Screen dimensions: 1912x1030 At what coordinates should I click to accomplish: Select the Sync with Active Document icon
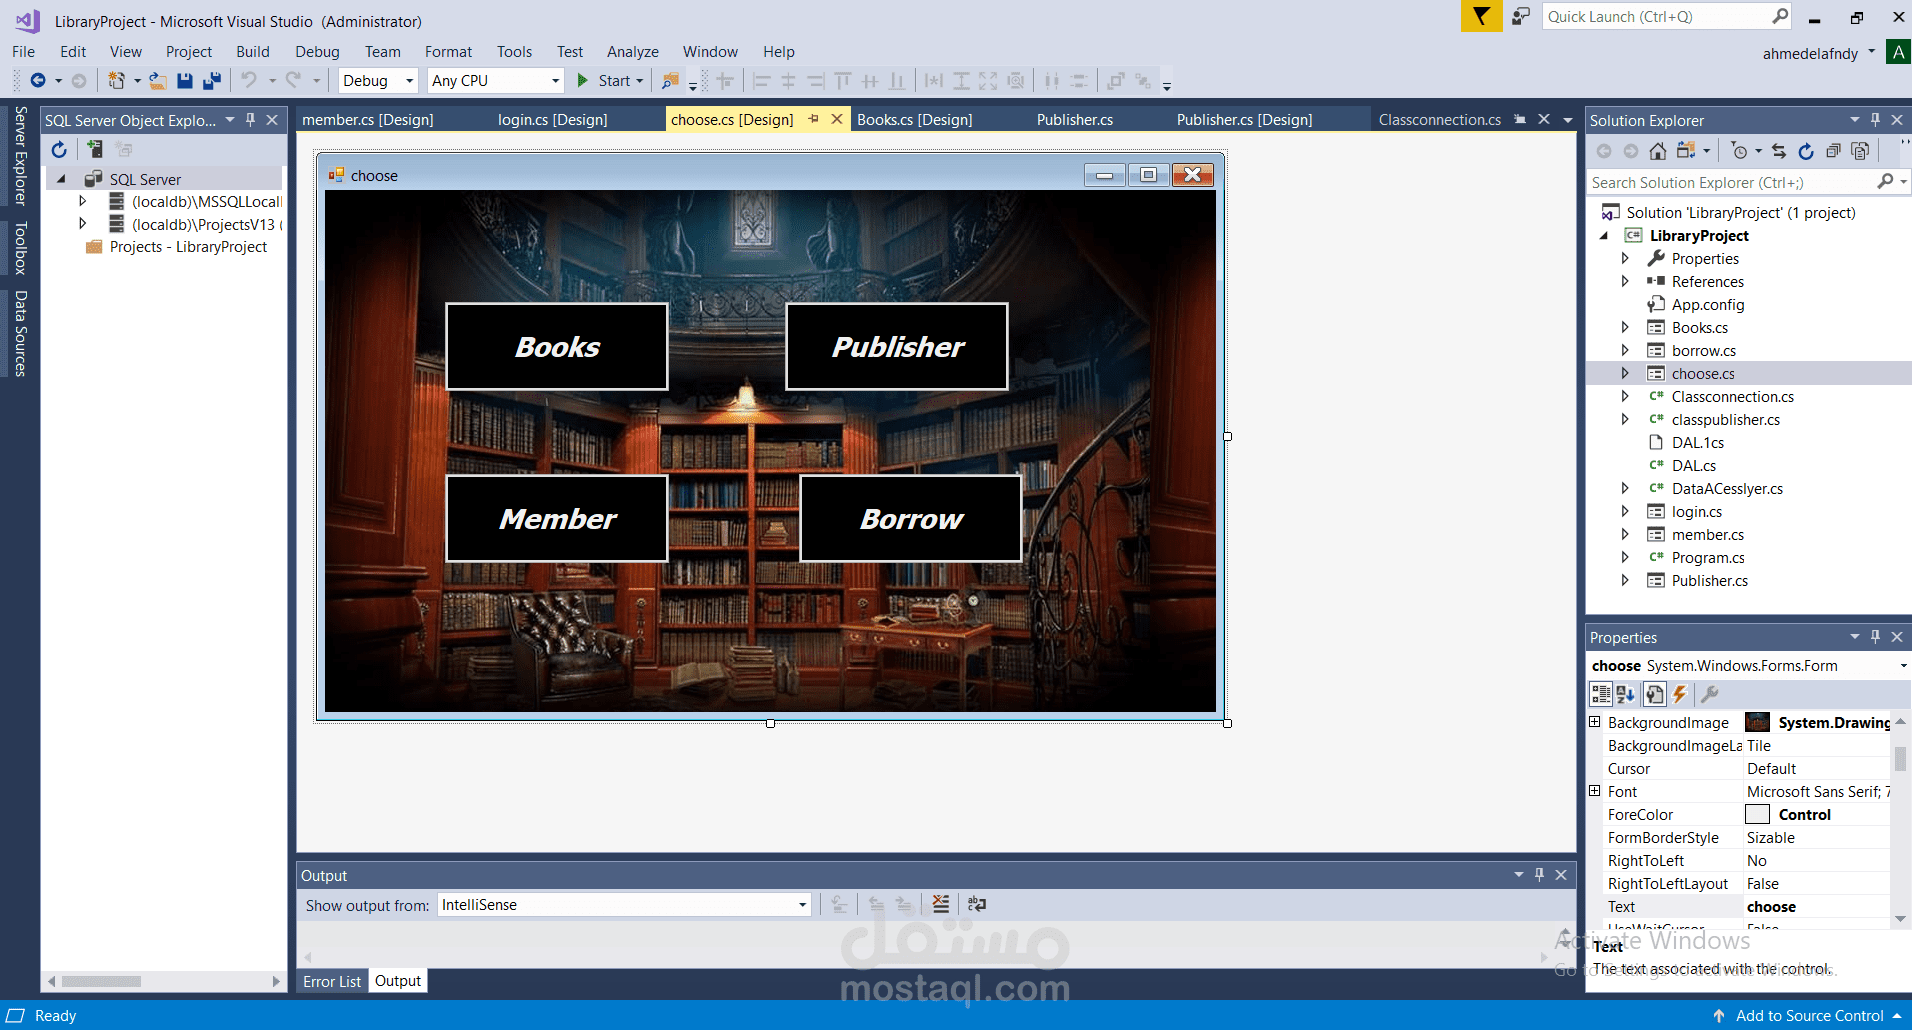[1778, 150]
